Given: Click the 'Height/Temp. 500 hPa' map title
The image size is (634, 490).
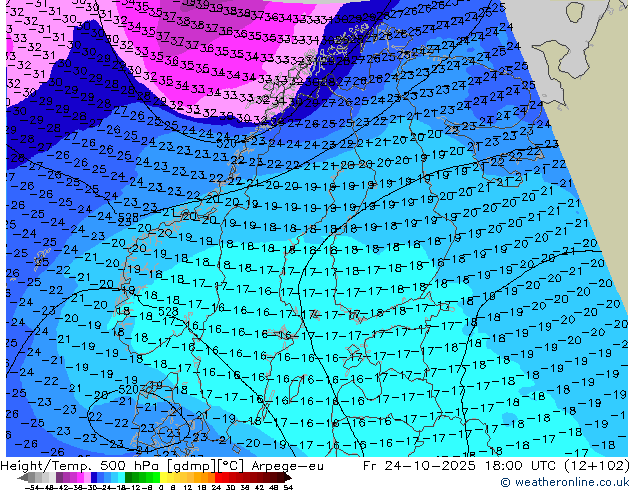Looking at the screenshot, I should 80,466.
